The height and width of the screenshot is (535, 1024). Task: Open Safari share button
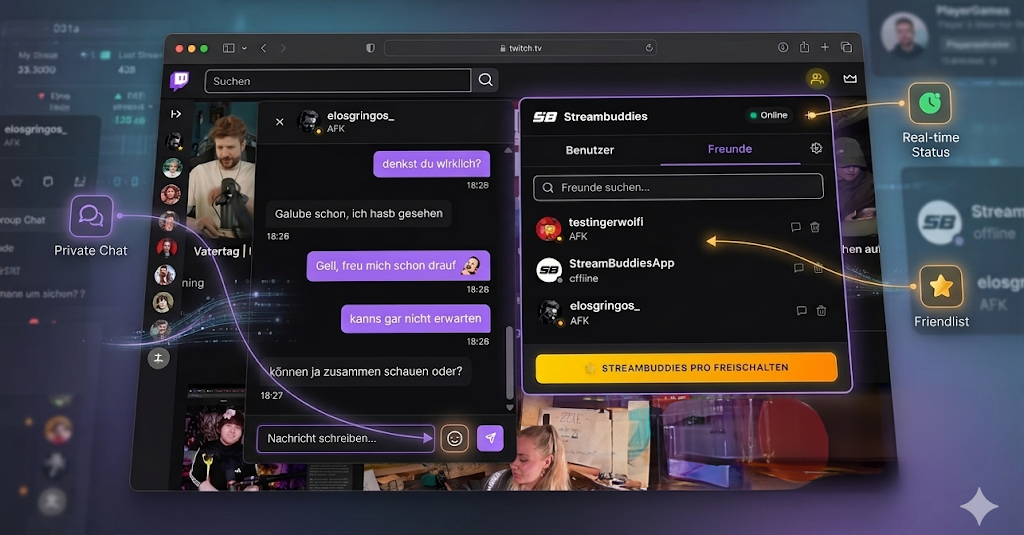pos(805,47)
